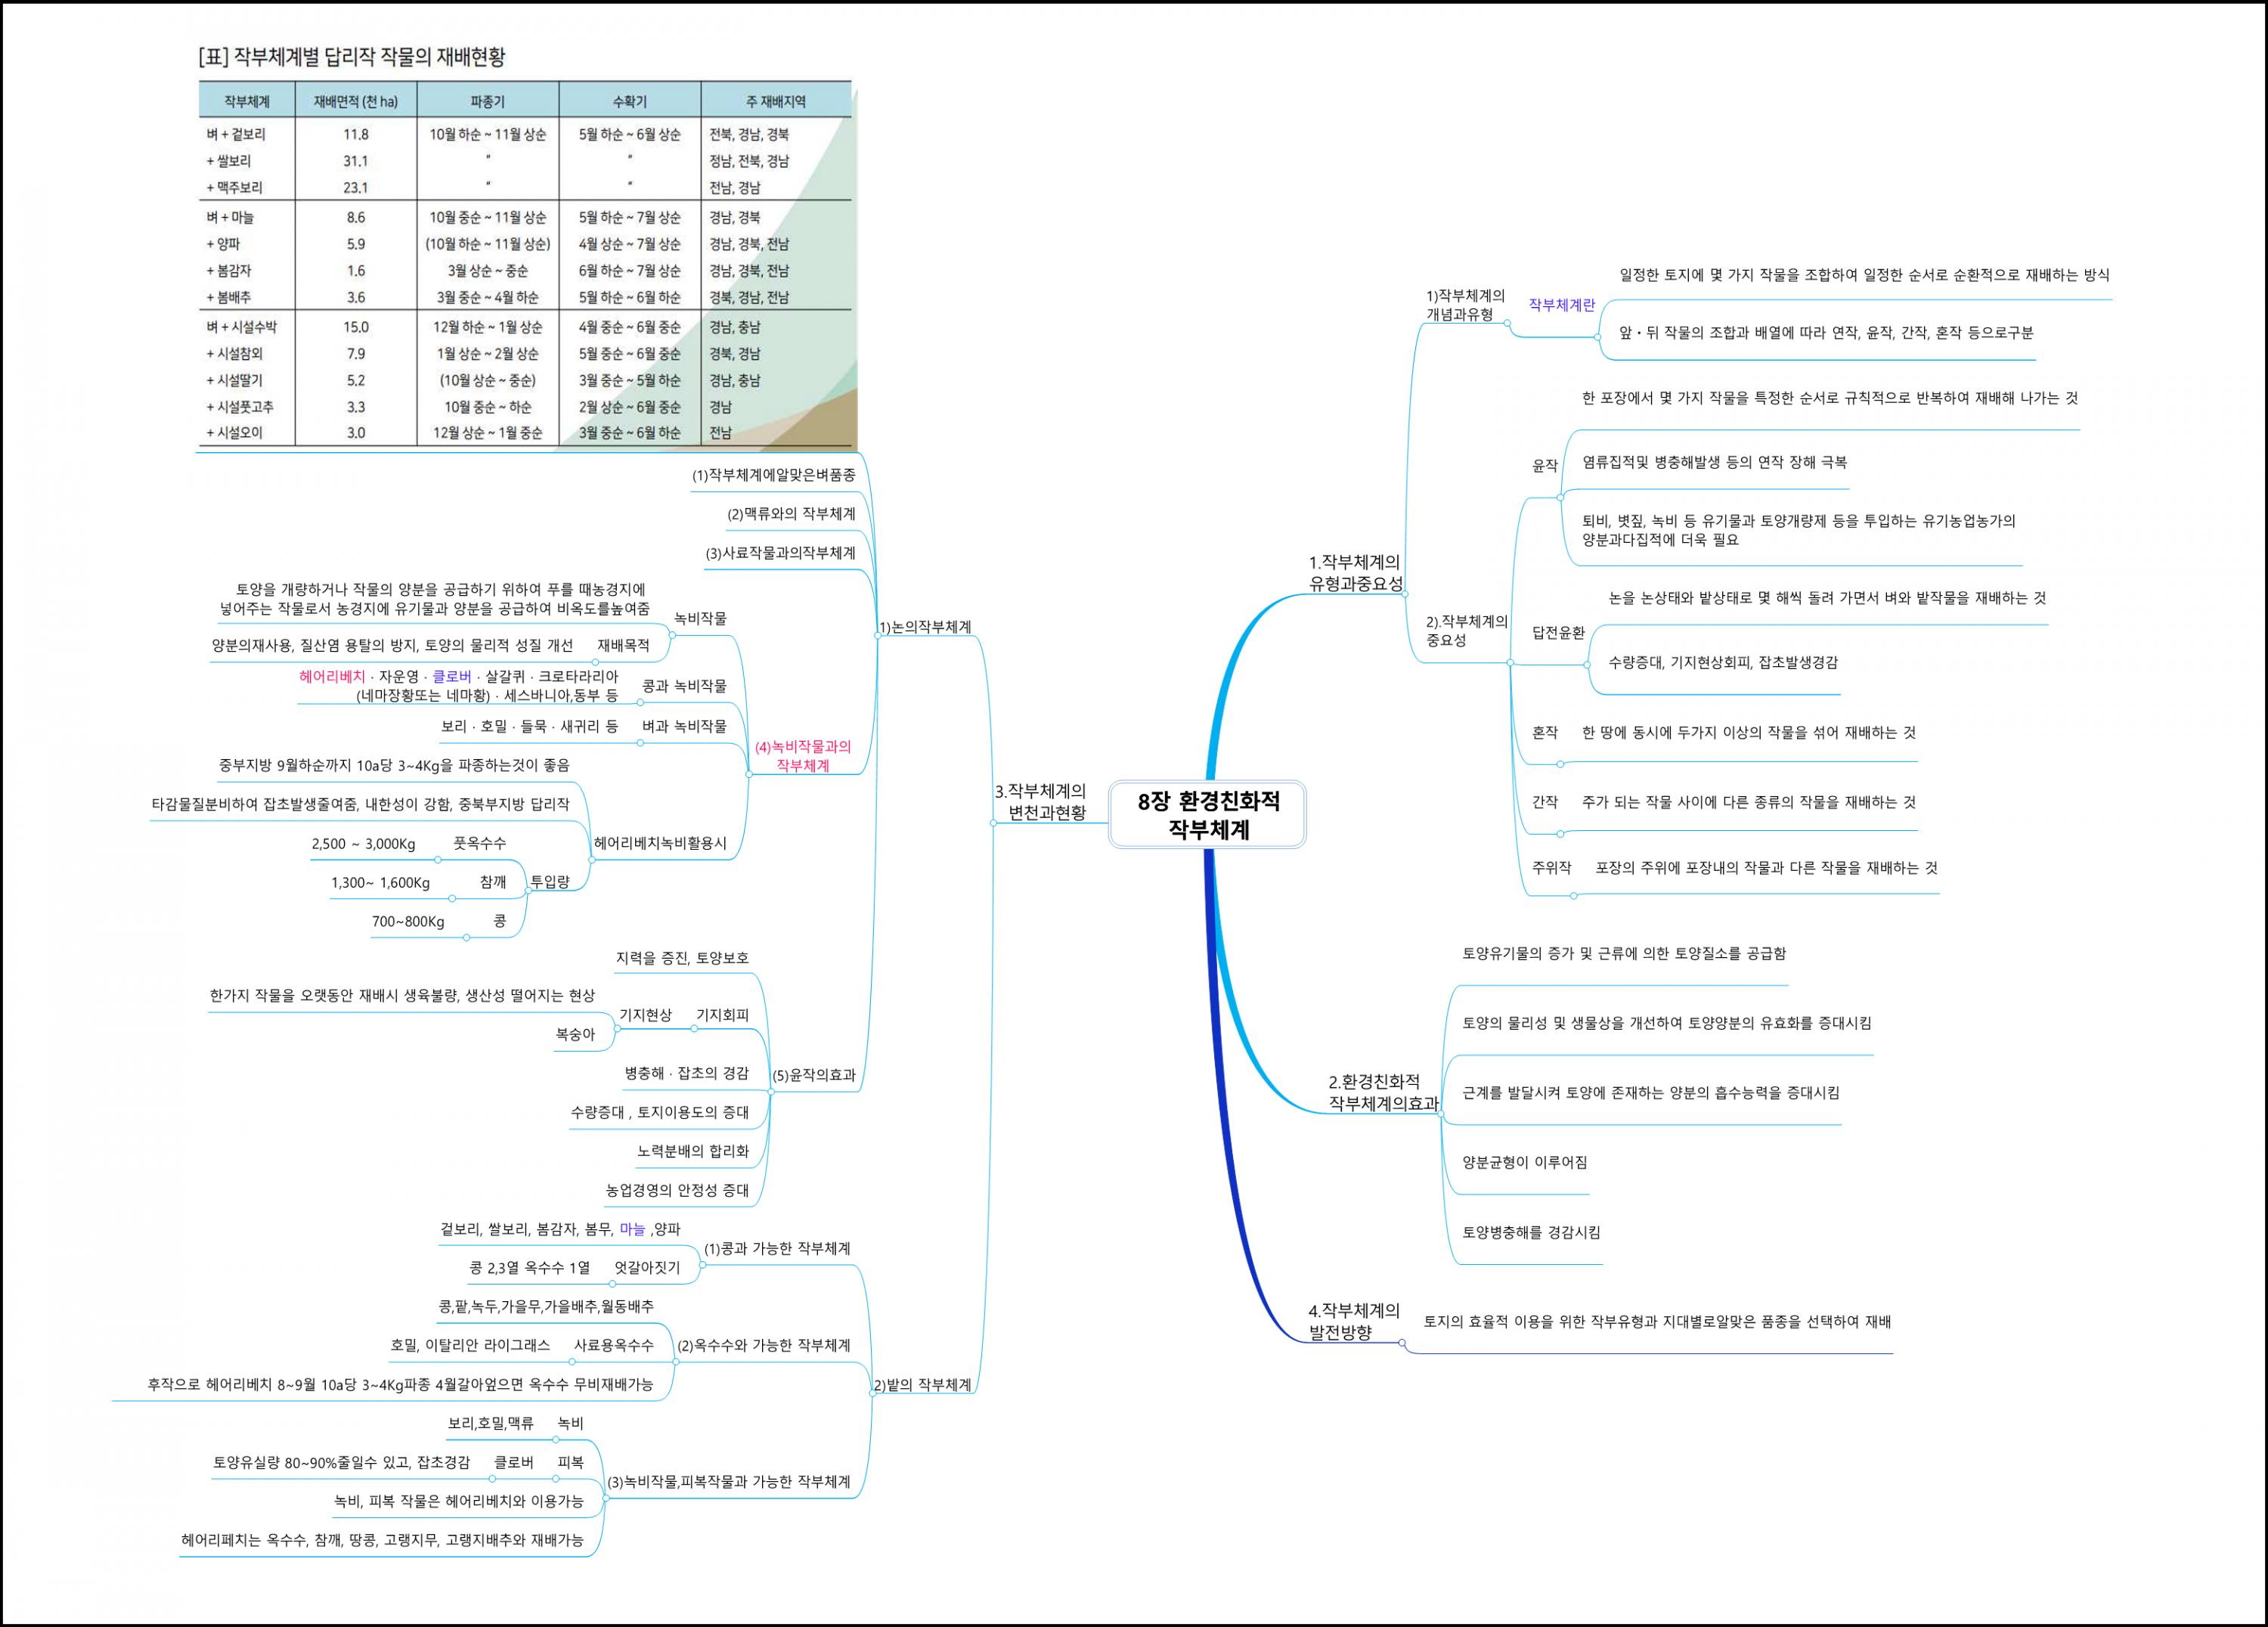Select the 투입량 node
Image resolution: width=2268 pixels, height=1627 pixels.
click(549, 881)
